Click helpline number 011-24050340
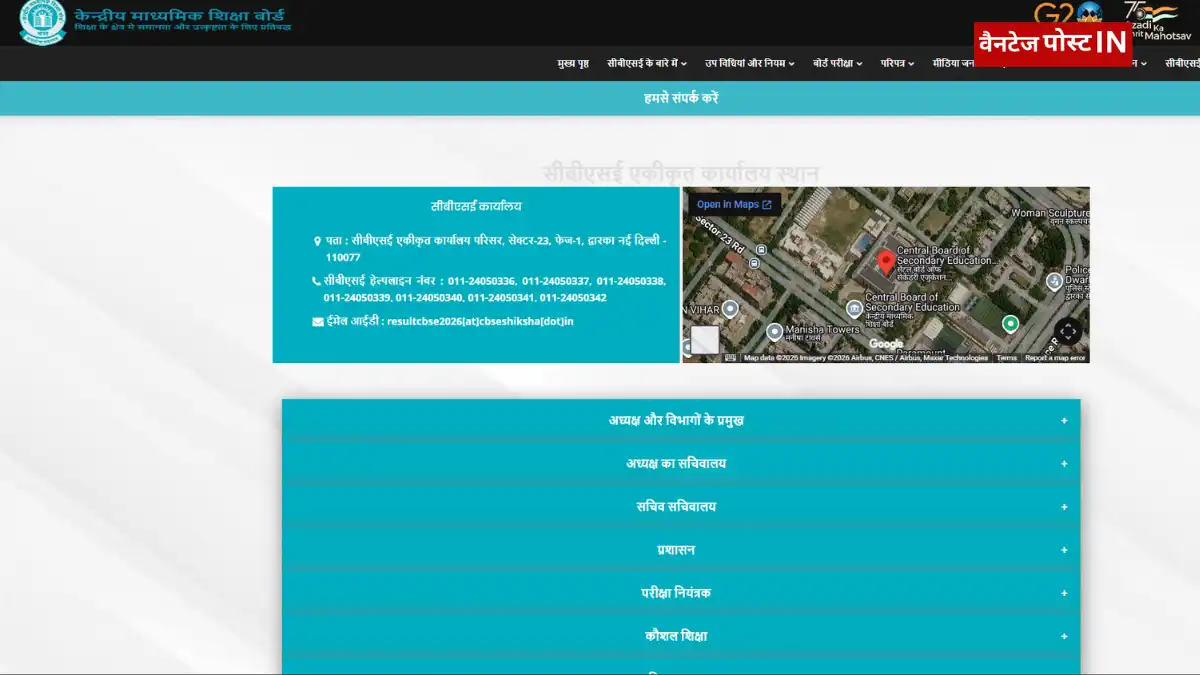The image size is (1200, 675). click(x=429, y=298)
